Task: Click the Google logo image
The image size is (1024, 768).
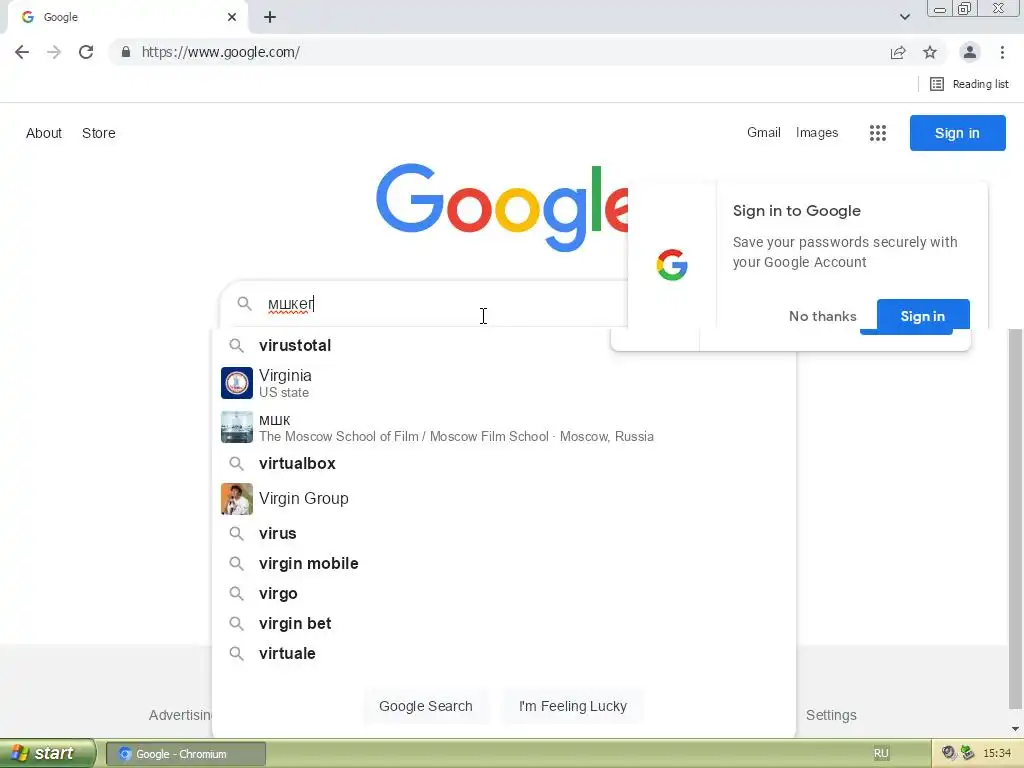Action: click(x=502, y=207)
